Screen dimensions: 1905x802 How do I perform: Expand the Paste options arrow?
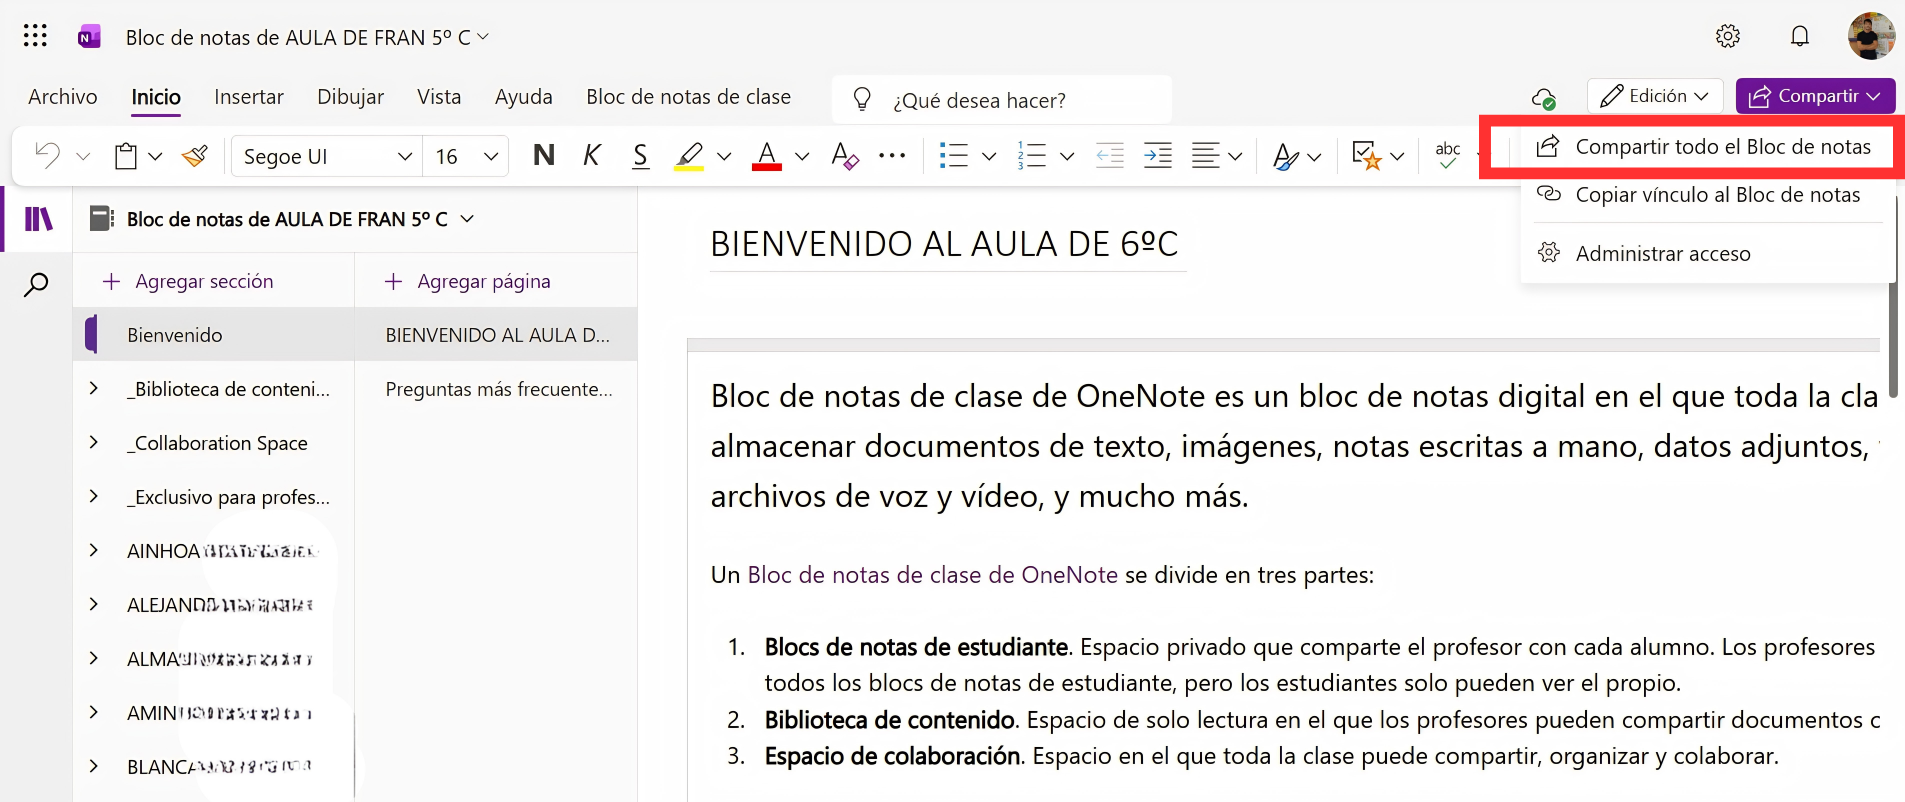(155, 157)
